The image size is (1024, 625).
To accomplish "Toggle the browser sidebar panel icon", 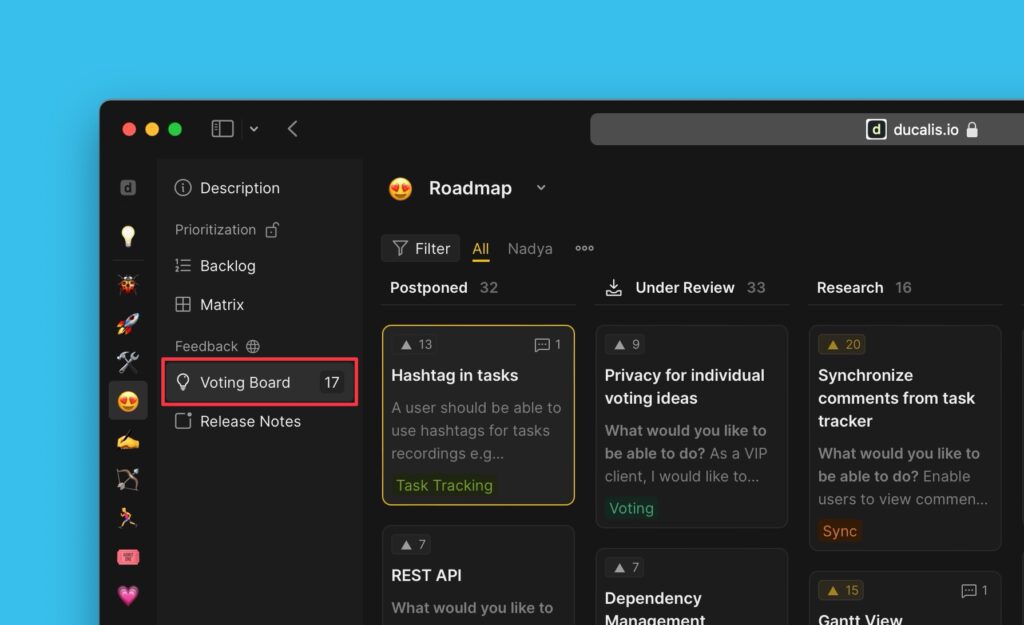I will pos(222,129).
